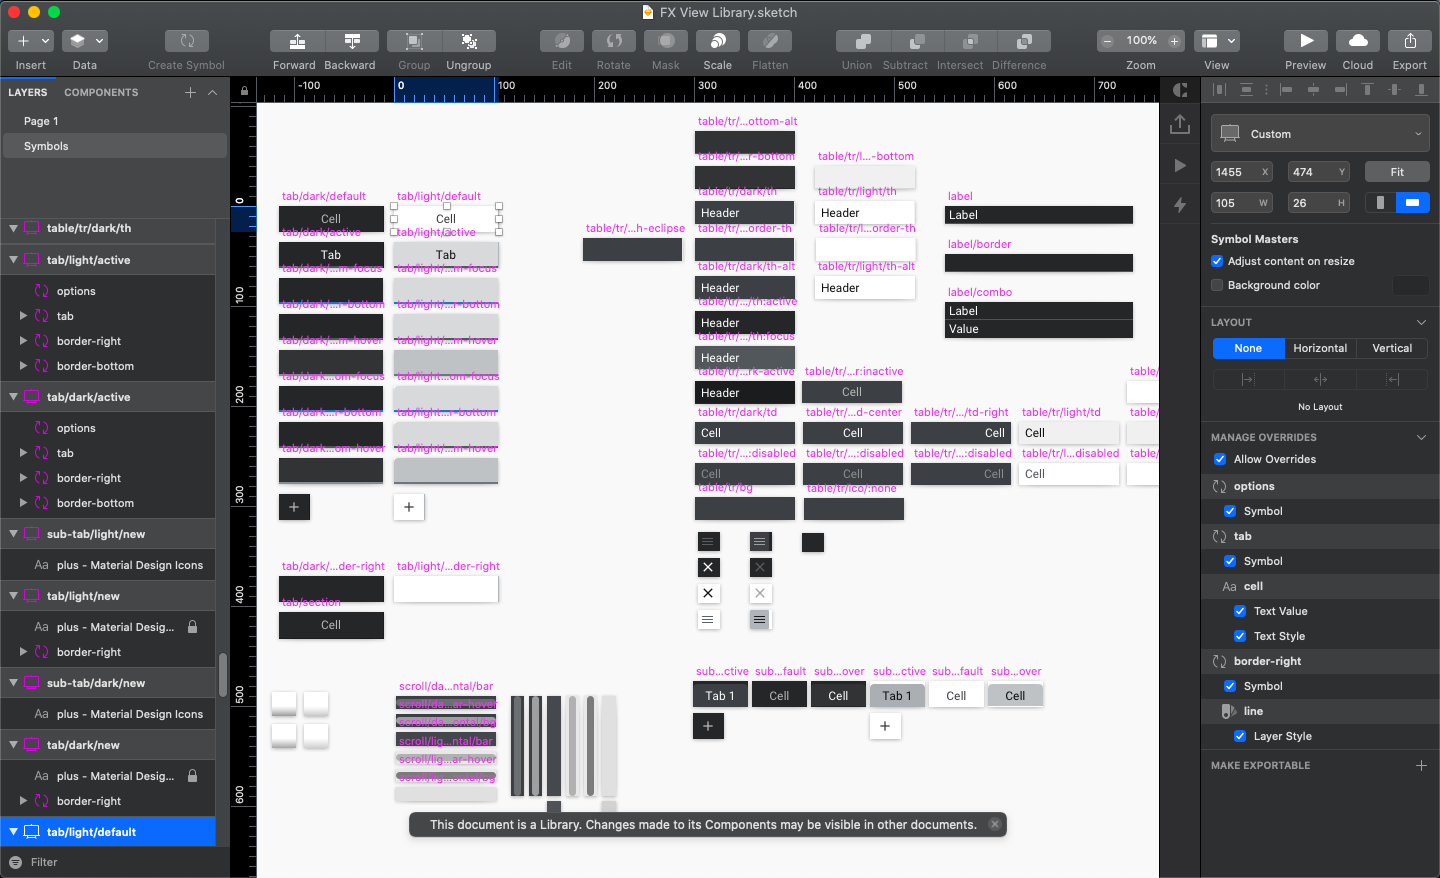Screen dimensions: 1440x878
Task: Open the Cloud toolbar button
Action: (1358, 41)
